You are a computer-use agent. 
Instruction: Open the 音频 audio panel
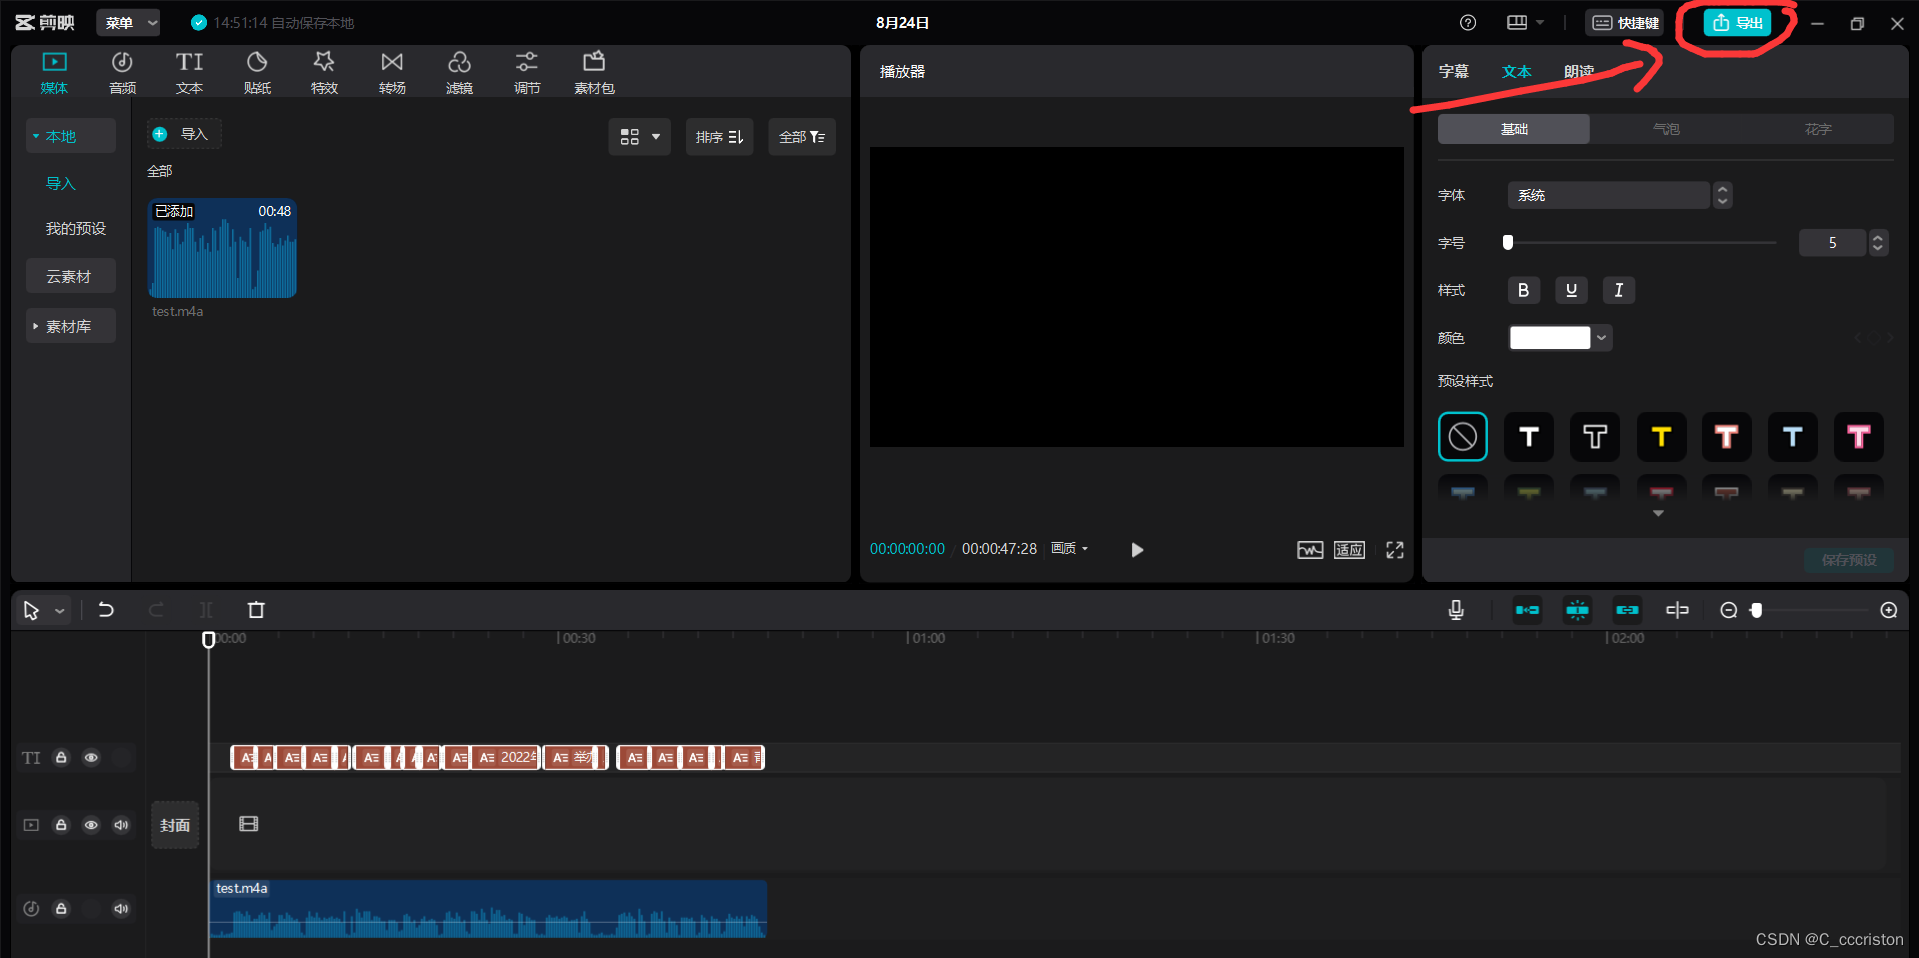122,73
